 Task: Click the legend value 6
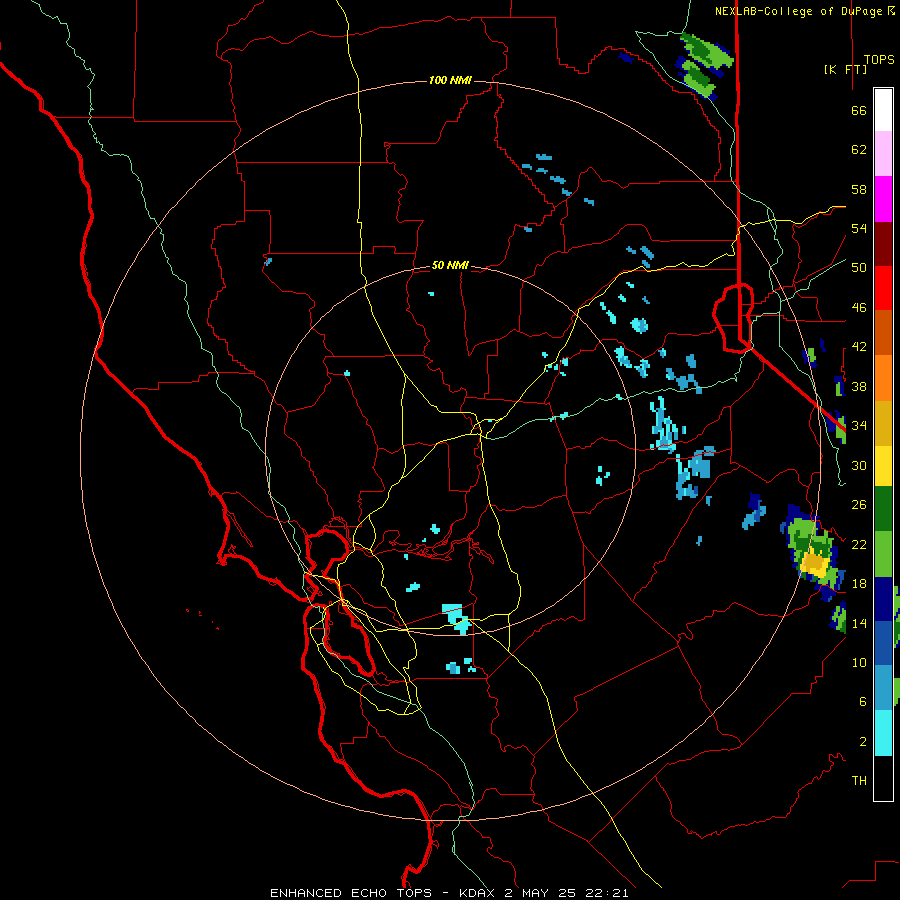tap(862, 701)
